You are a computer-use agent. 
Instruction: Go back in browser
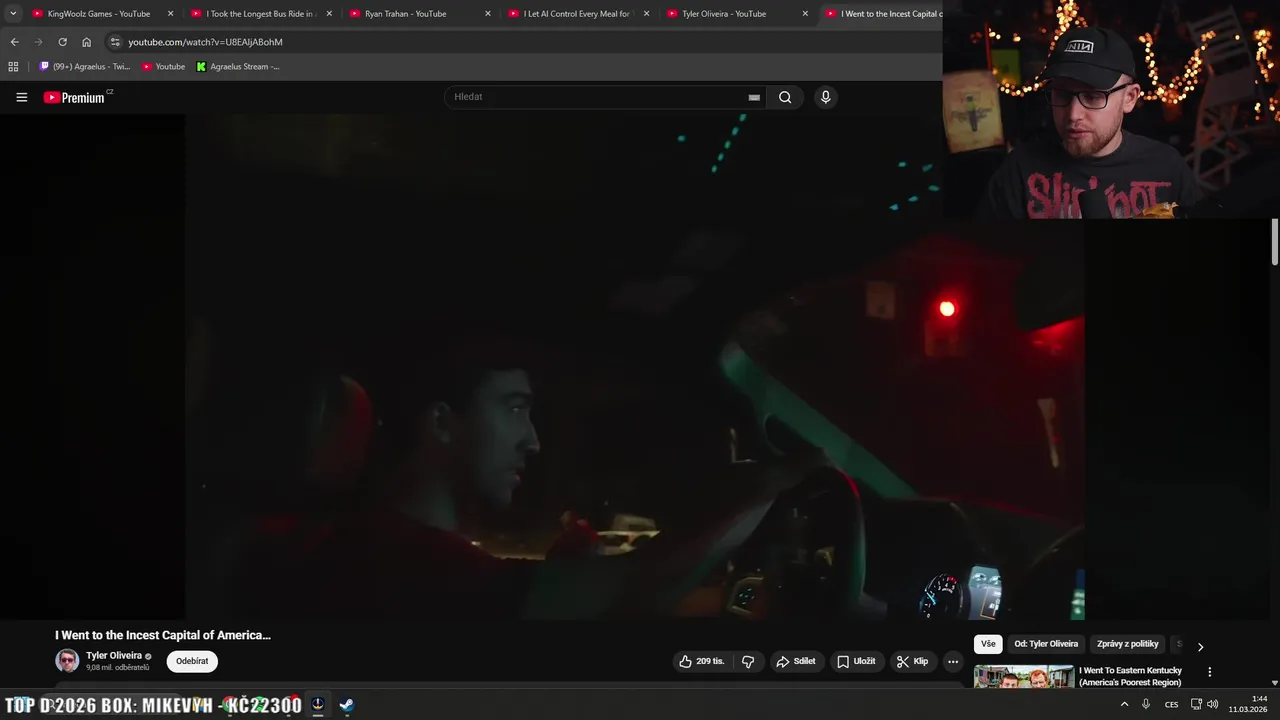[14, 42]
